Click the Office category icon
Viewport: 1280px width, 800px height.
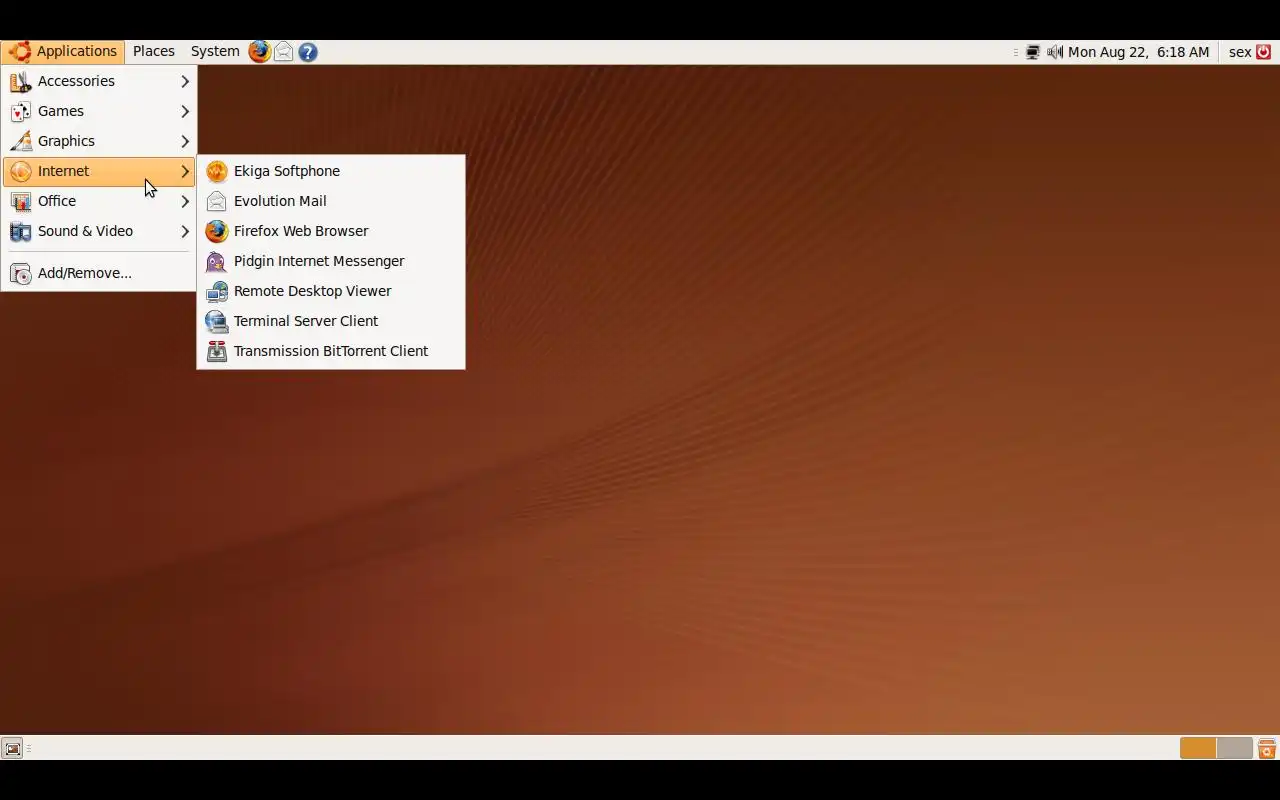[x=21, y=201]
